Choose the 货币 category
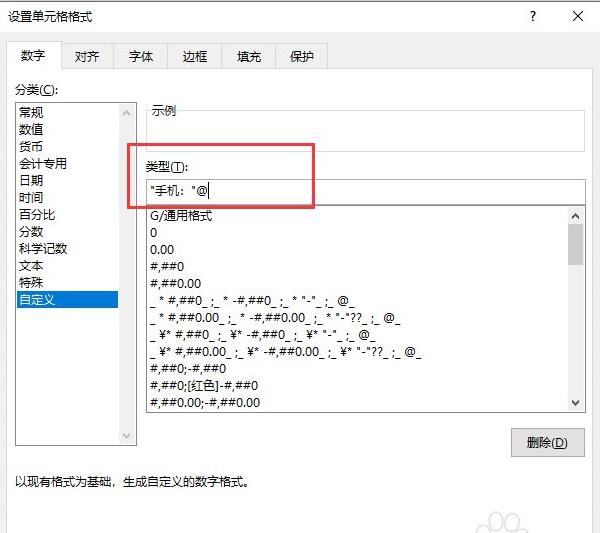The image size is (600, 533). [x=67, y=146]
